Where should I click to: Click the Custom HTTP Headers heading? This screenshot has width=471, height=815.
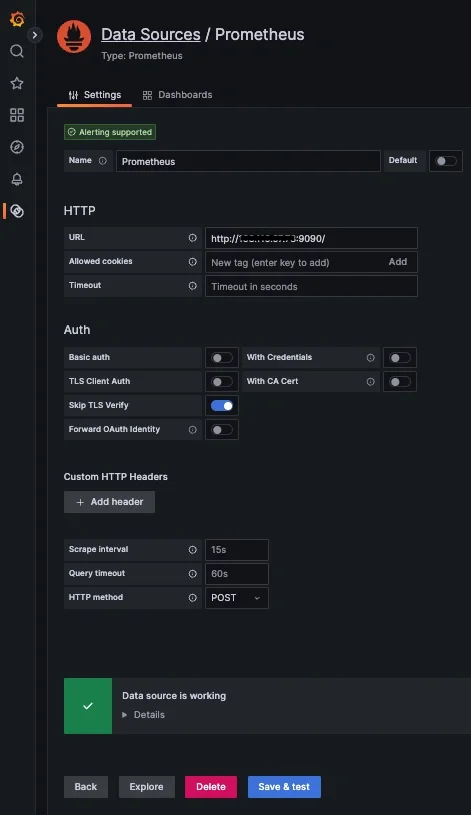pos(115,477)
